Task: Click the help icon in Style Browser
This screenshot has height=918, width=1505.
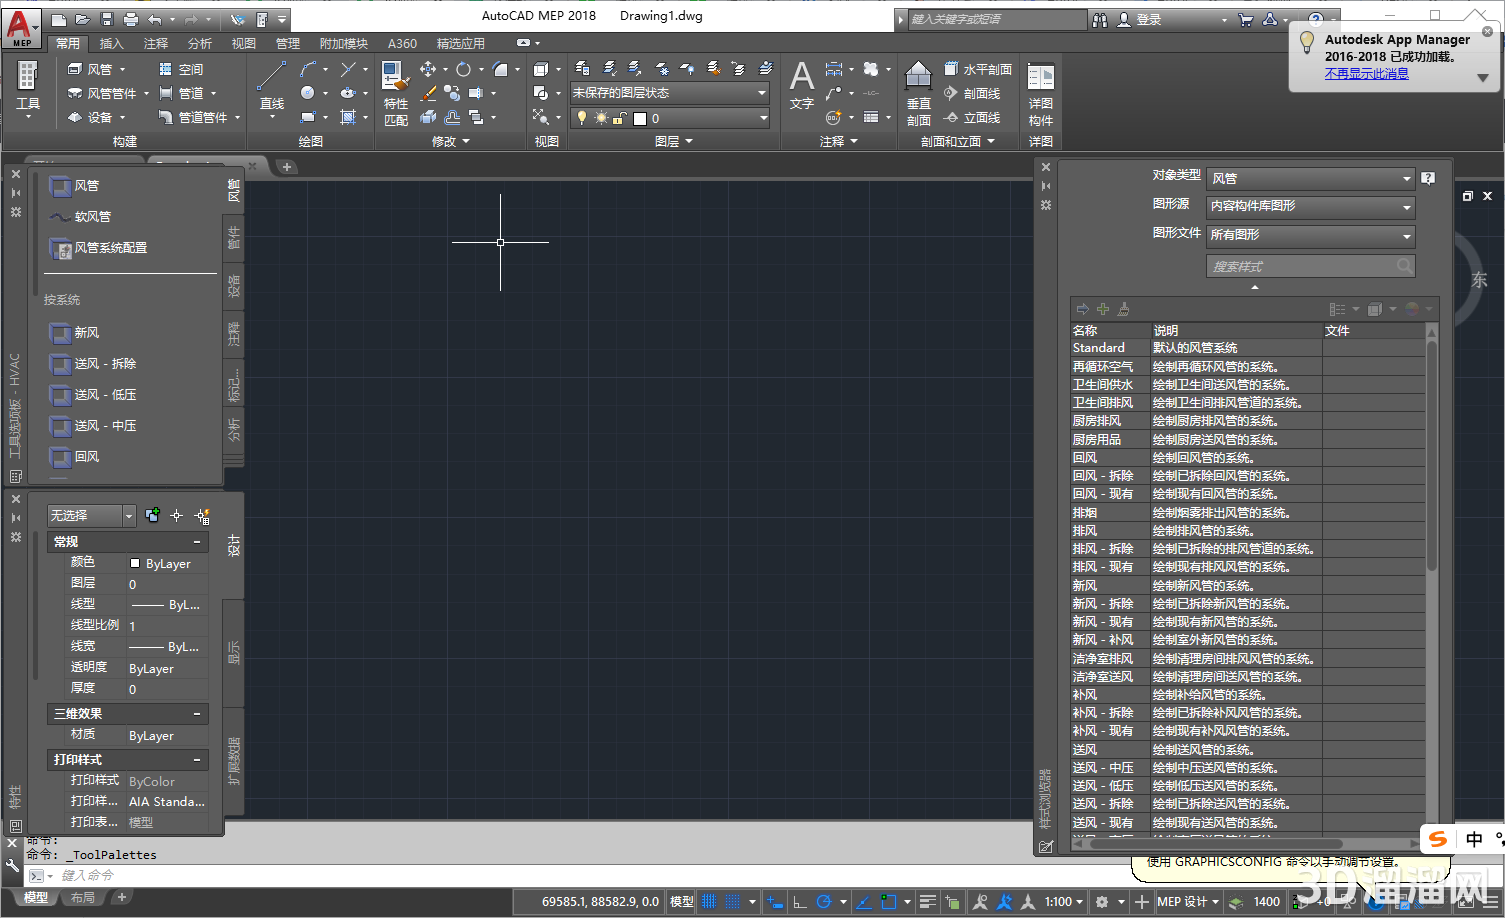Action: coord(1428,178)
